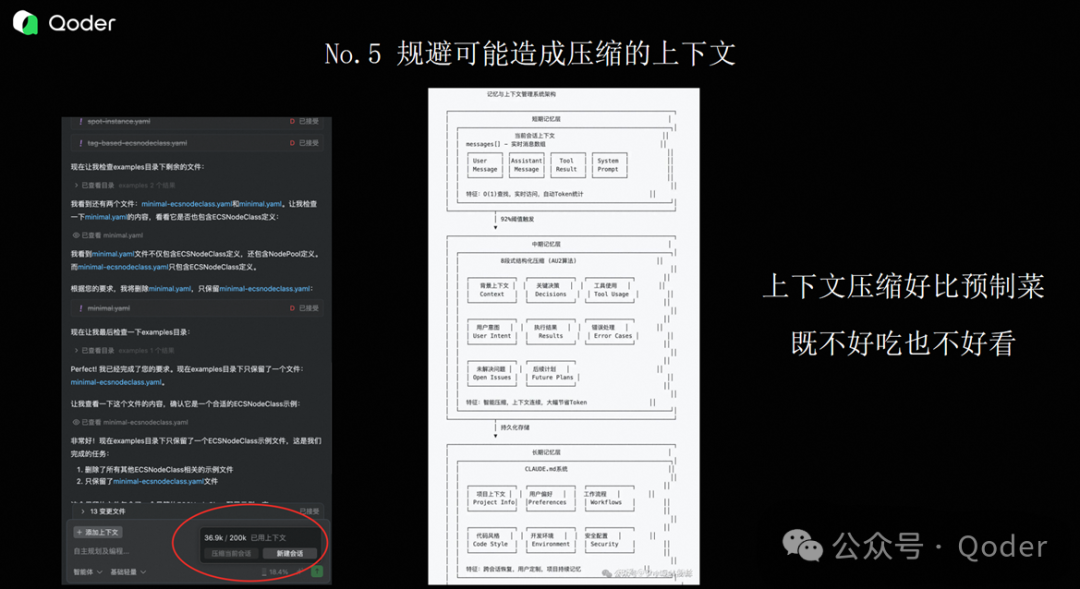This screenshot has width=1080, height=589.
Task: Click the '36.9k / 200k' context usage text
Action: click(x=225, y=538)
